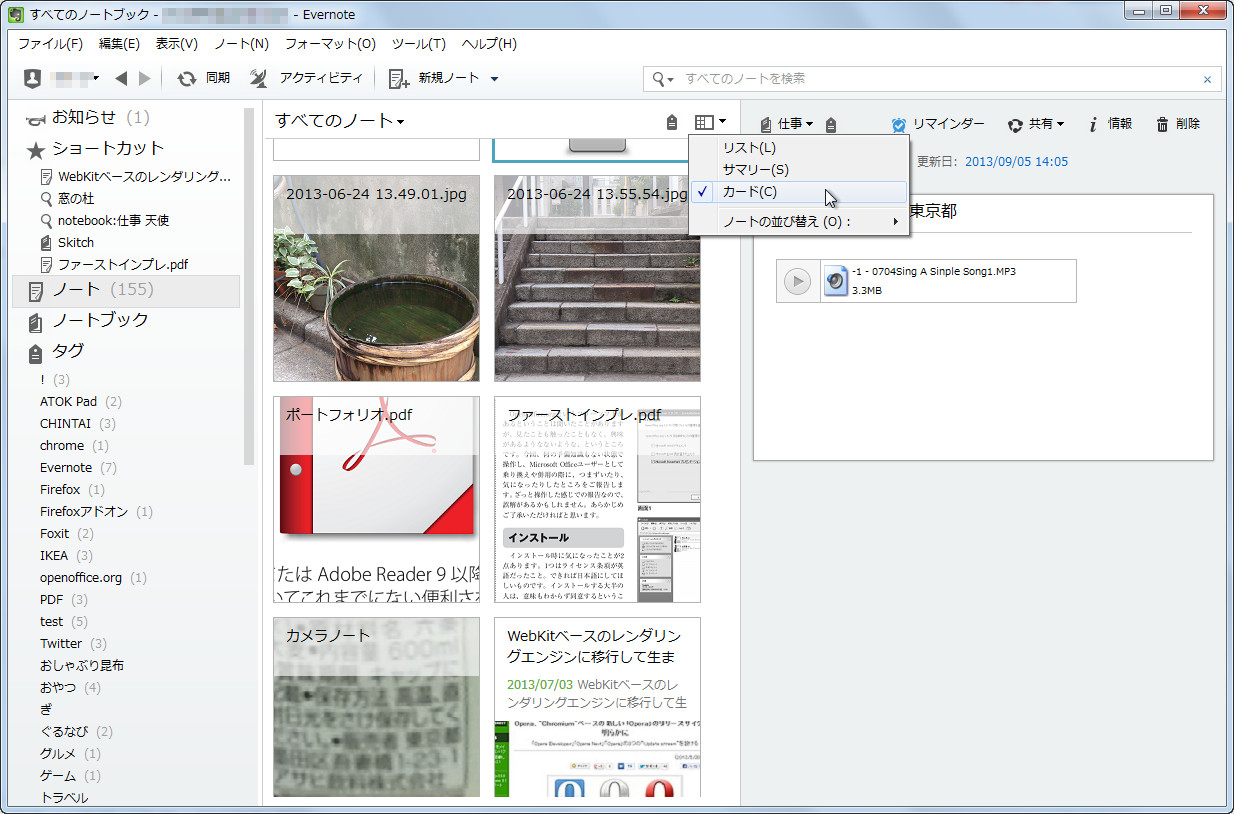Image resolution: width=1234 pixels, height=814 pixels.
Task: Open 2013-06-24 13.49.01.jpg note card
Action: pos(376,278)
